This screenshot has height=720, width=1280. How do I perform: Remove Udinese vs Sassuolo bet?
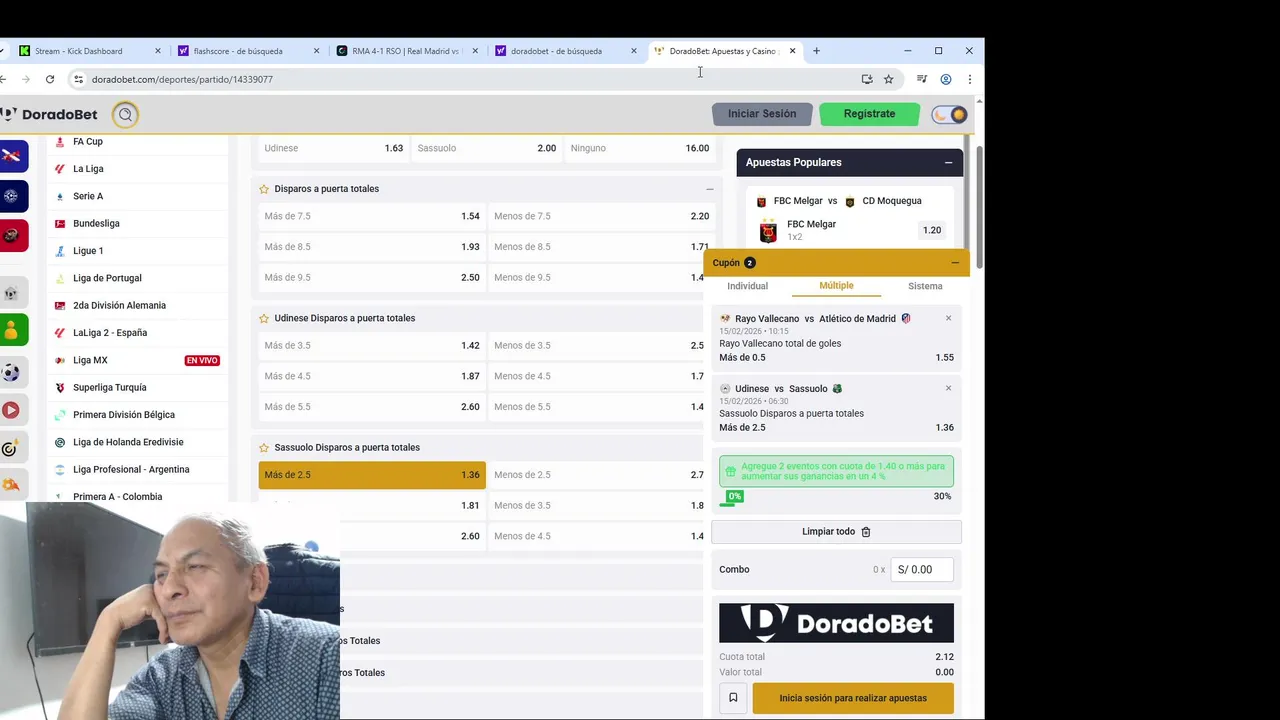click(x=948, y=388)
